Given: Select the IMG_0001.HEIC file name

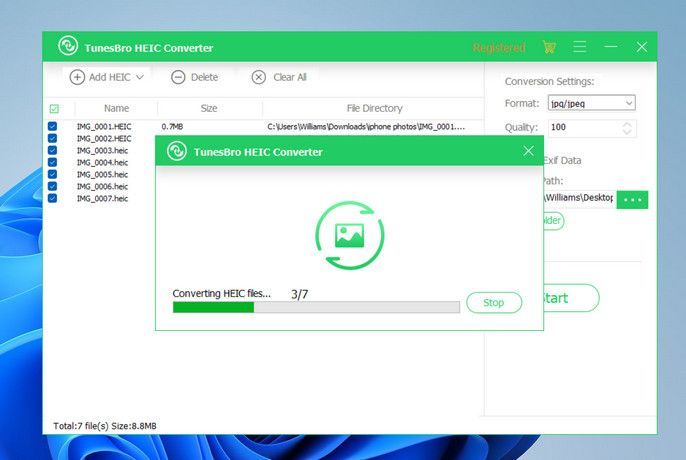Looking at the screenshot, I should click(104, 126).
